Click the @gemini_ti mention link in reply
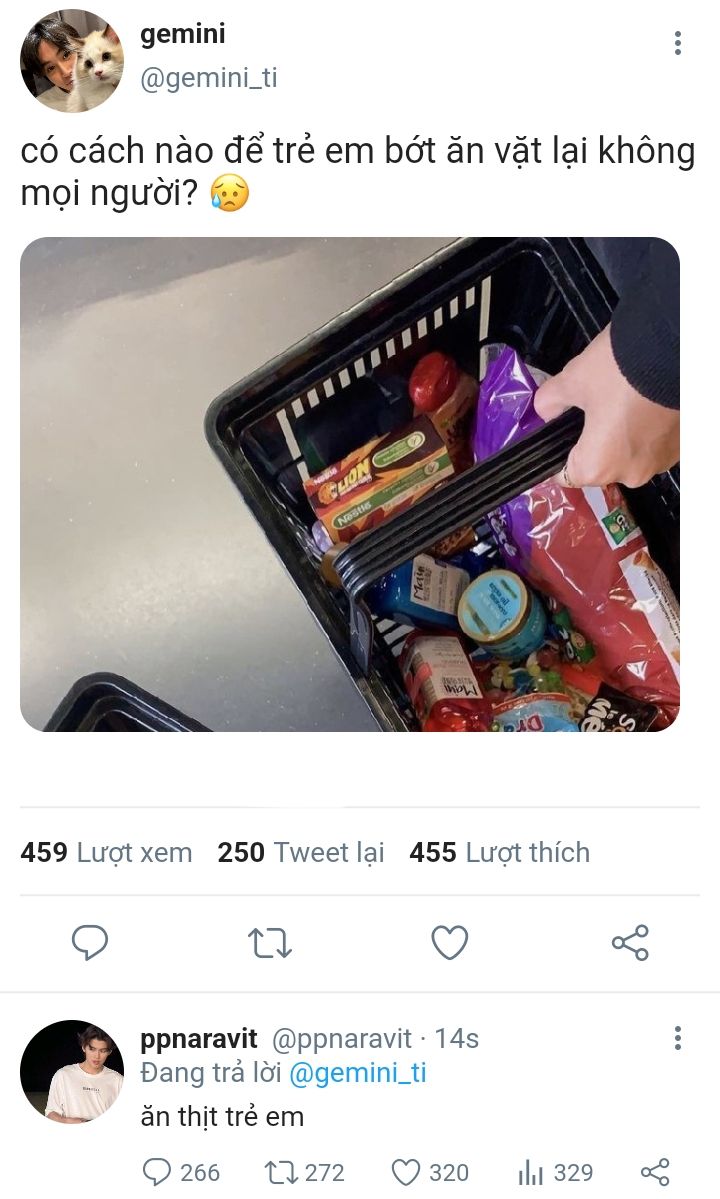The width and height of the screenshot is (720, 1199). click(x=358, y=1073)
